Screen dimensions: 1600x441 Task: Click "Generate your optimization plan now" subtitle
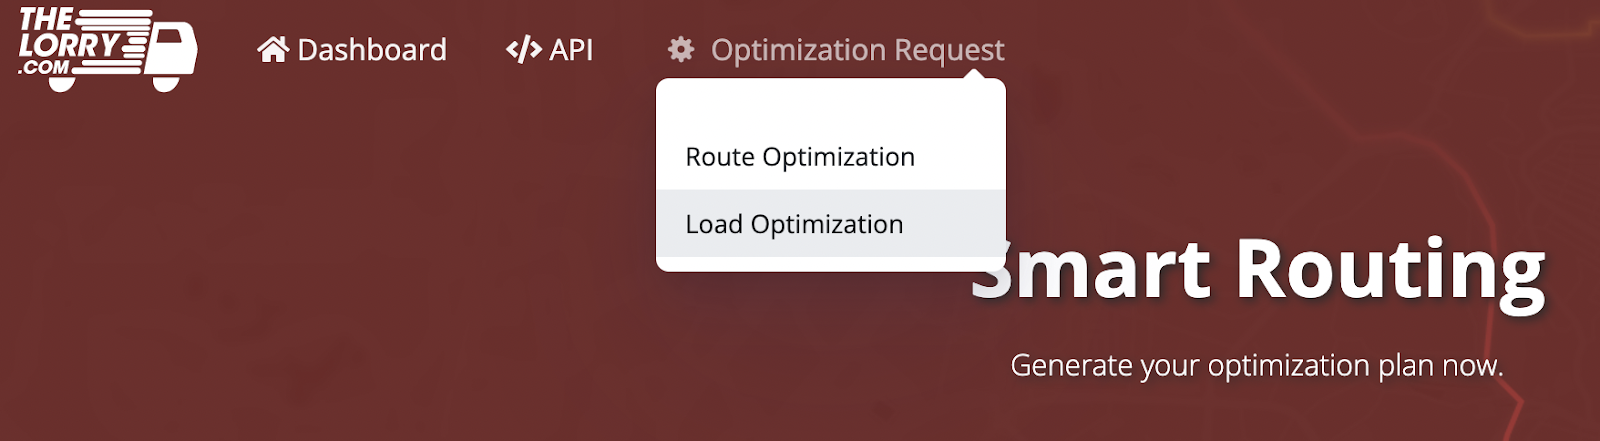[1257, 365]
